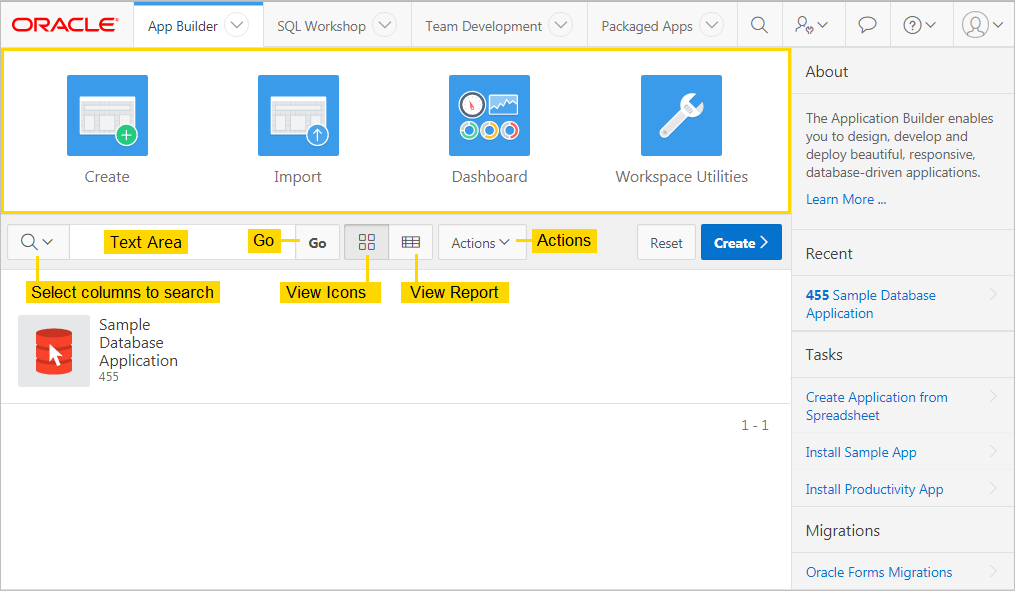Select the Workspace Utilities icon
The height and width of the screenshot is (591, 1015).
681,115
